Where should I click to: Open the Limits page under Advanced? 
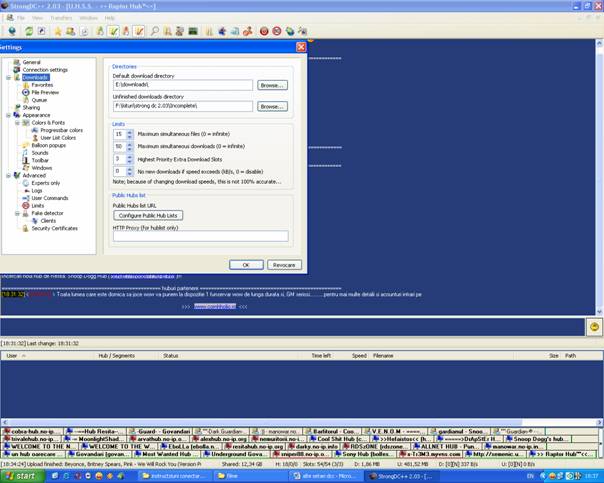click(37, 205)
